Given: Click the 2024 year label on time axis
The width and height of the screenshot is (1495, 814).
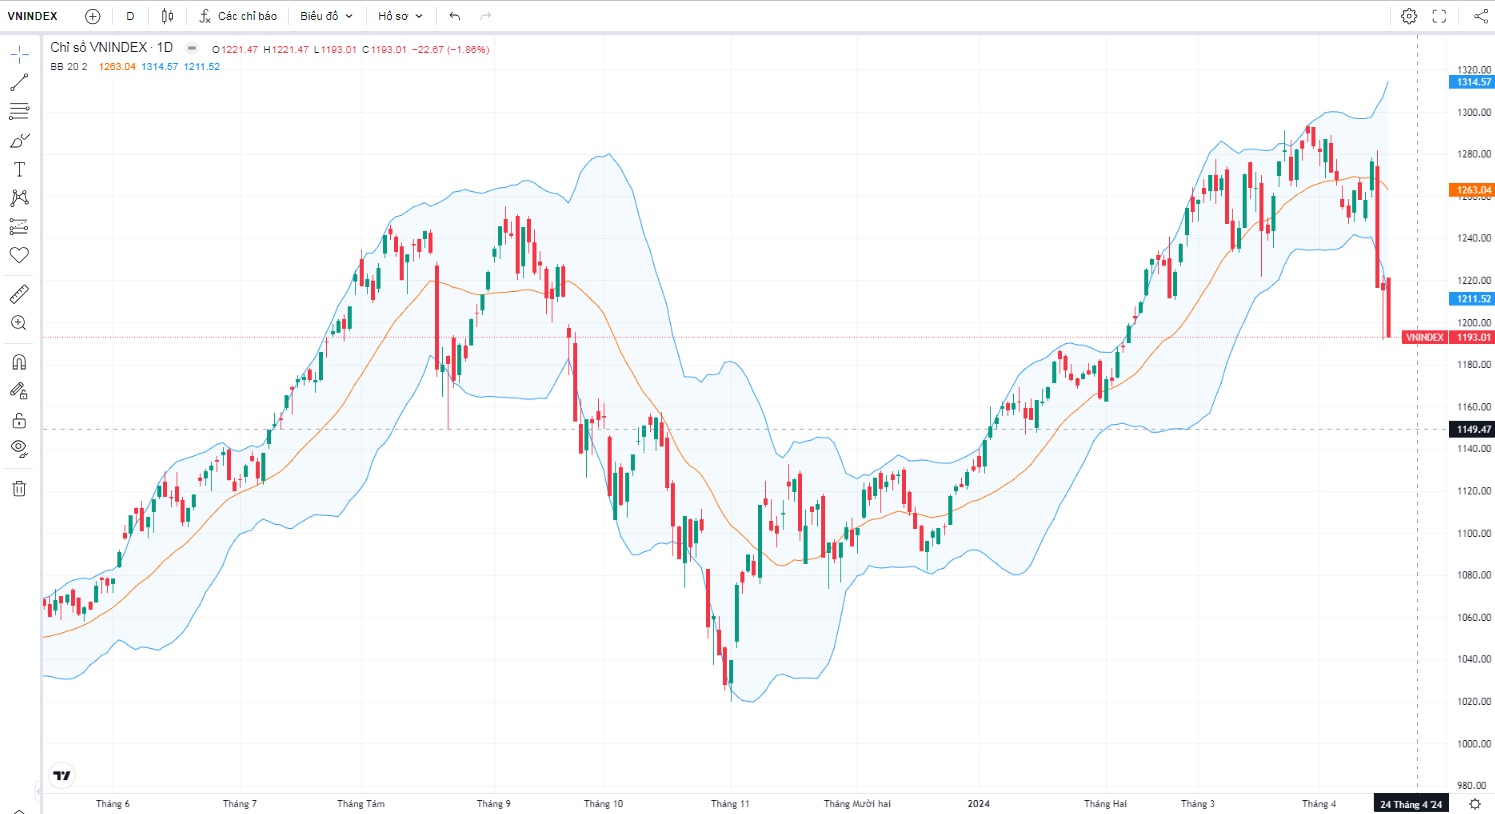Looking at the screenshot, I should [979, 804].
